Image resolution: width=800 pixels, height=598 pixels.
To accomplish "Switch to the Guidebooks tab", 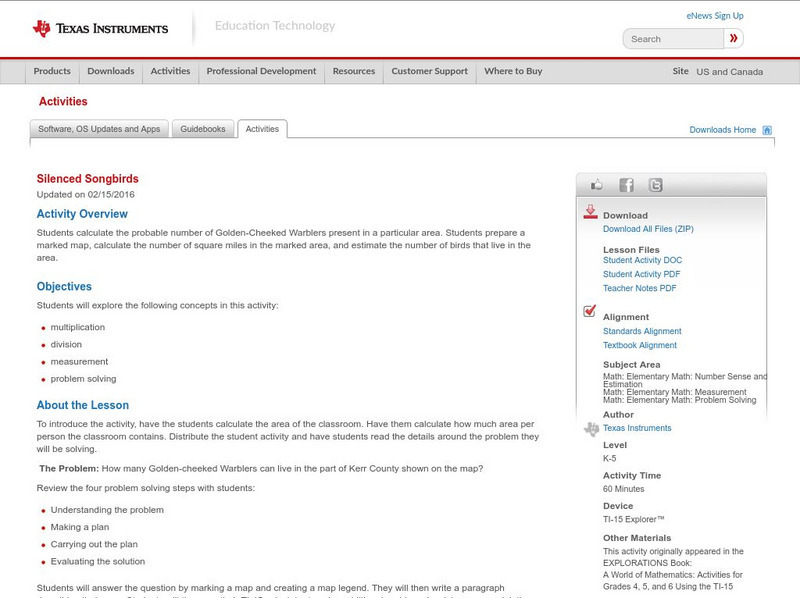I will tap(202, 128).
